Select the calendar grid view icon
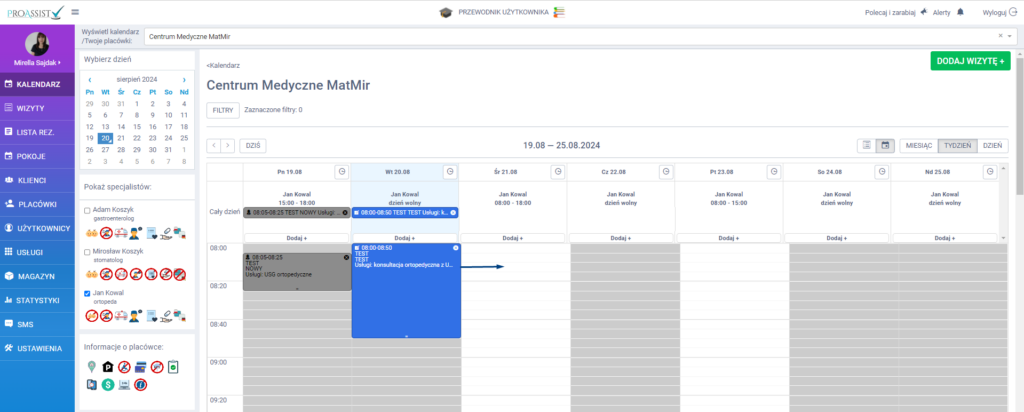Image resolution: width=1024 pixels, height=412 pixels. pyautogui.click(x=885, y=145)
